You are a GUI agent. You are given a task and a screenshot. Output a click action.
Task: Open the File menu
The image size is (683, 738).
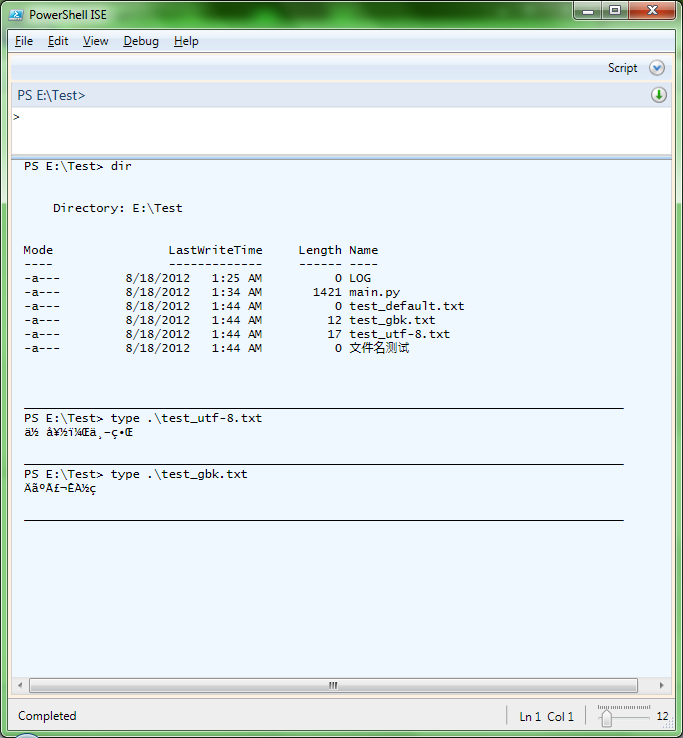point(24,41)
